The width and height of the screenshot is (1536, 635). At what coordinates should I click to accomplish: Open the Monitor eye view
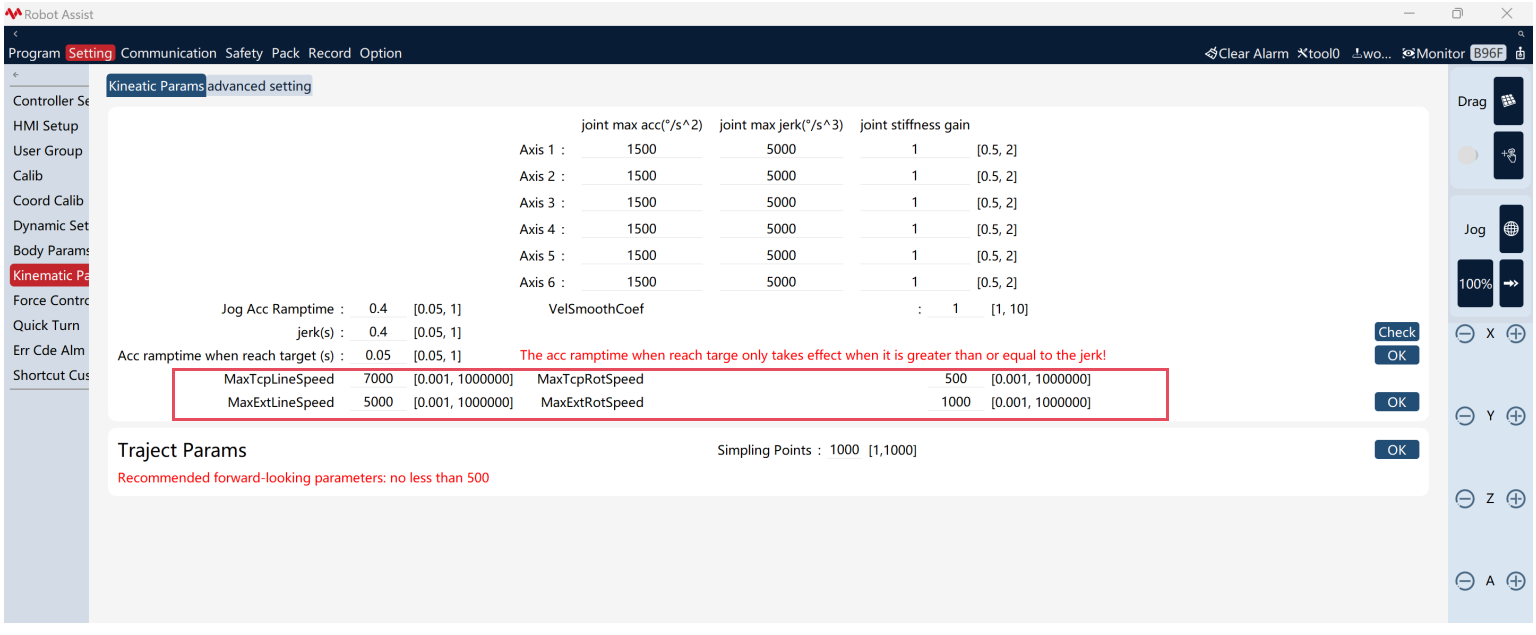click(x=1433, y=54)
